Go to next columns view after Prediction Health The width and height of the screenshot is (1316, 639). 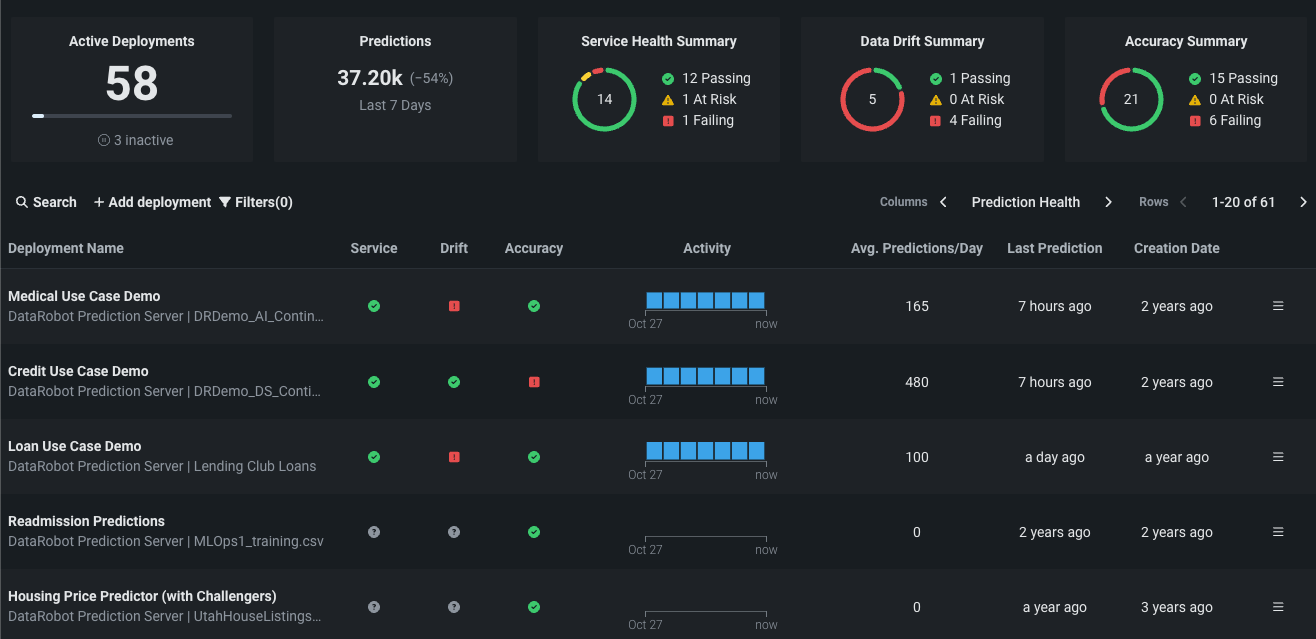[x=1108, y=202]
